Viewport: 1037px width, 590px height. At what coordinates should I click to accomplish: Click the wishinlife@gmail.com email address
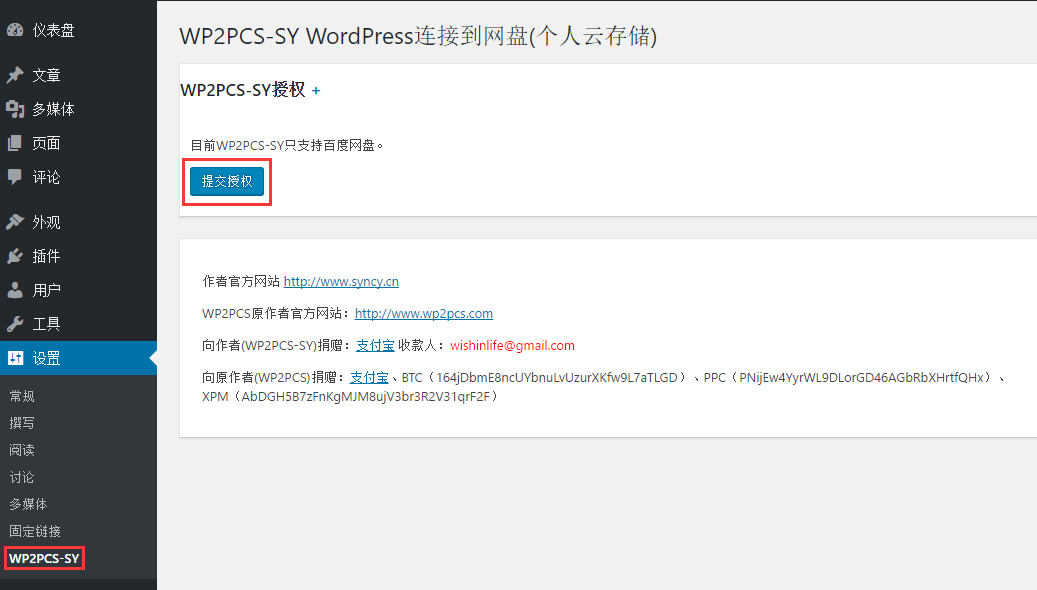click(x=513, y=345)
